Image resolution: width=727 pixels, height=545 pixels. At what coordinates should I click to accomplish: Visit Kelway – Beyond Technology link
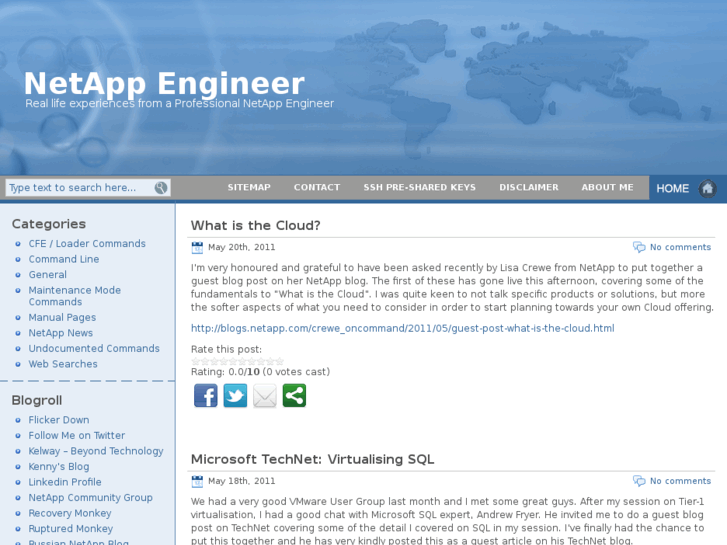point(96,451)
